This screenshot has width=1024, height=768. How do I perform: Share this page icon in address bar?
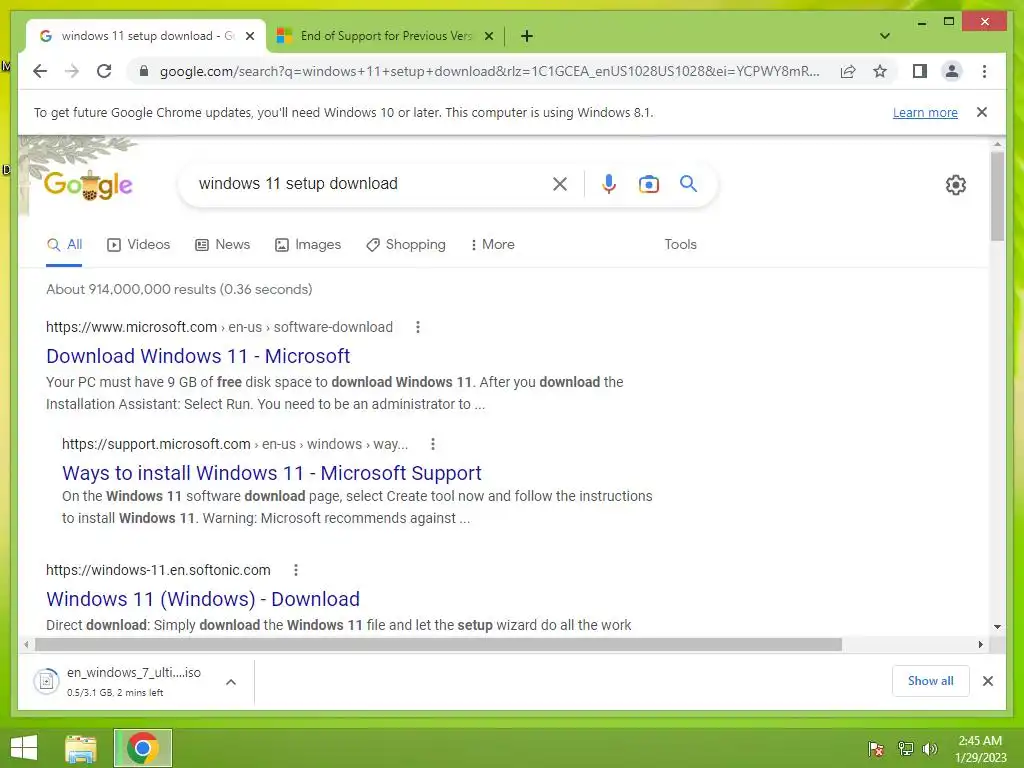(x=848, y=71)
